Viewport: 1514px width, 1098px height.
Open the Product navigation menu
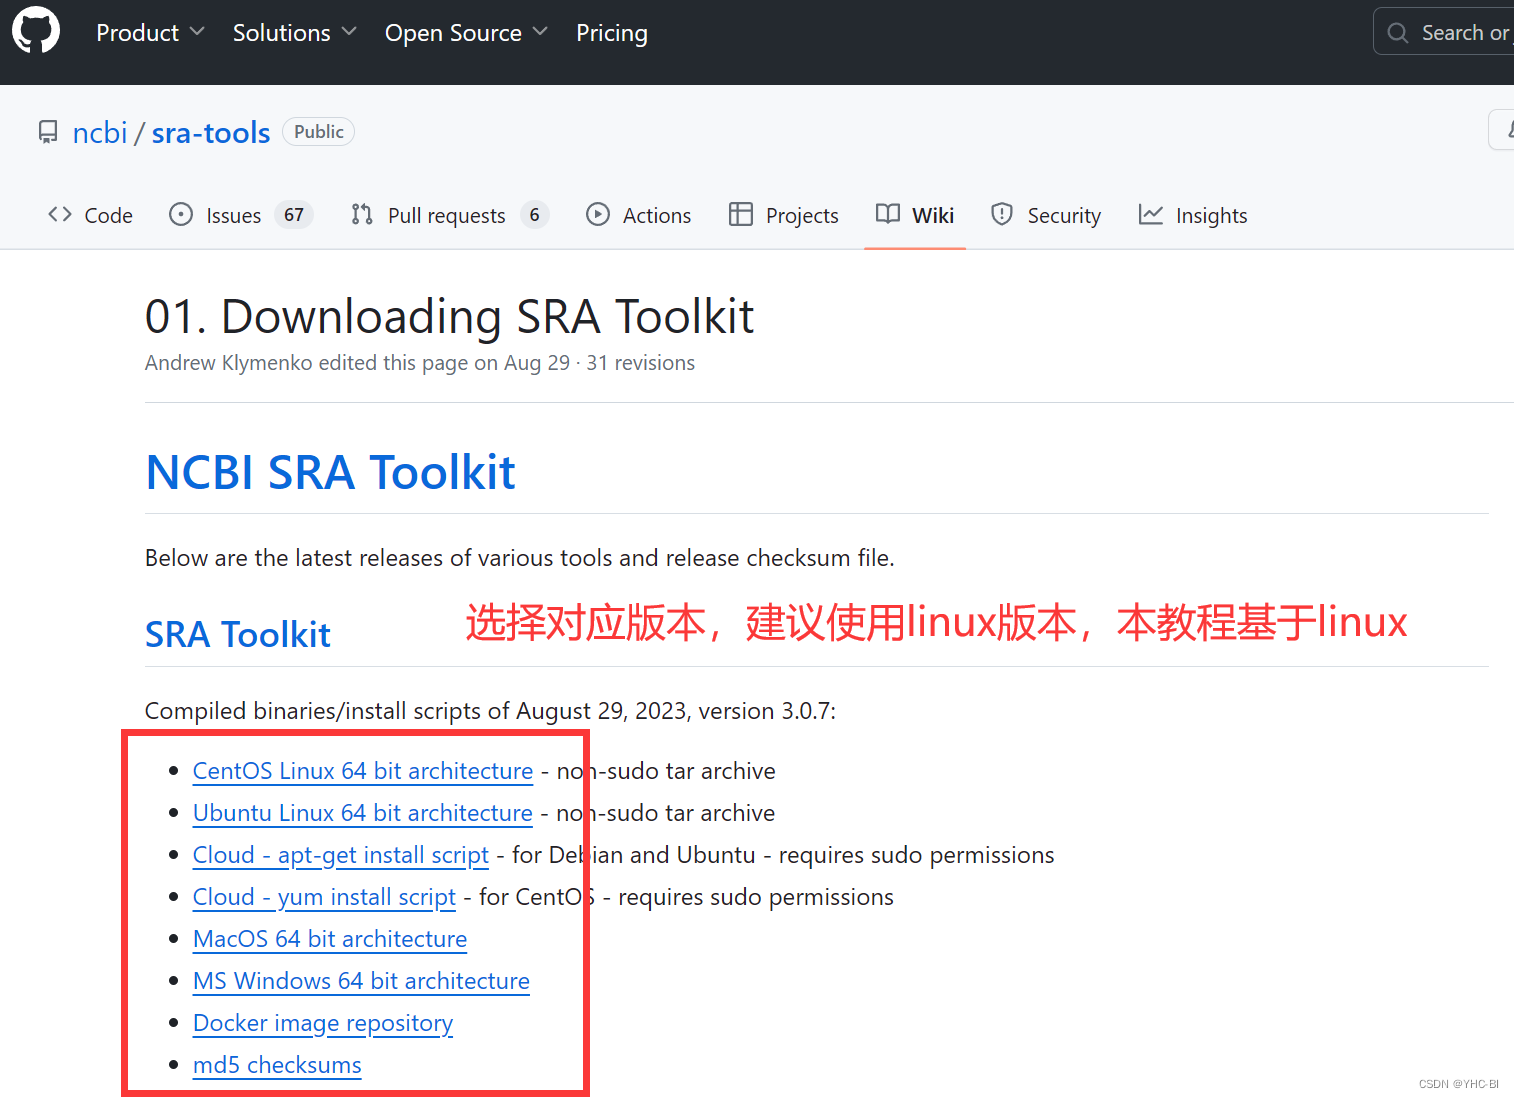tap(150, 33)
